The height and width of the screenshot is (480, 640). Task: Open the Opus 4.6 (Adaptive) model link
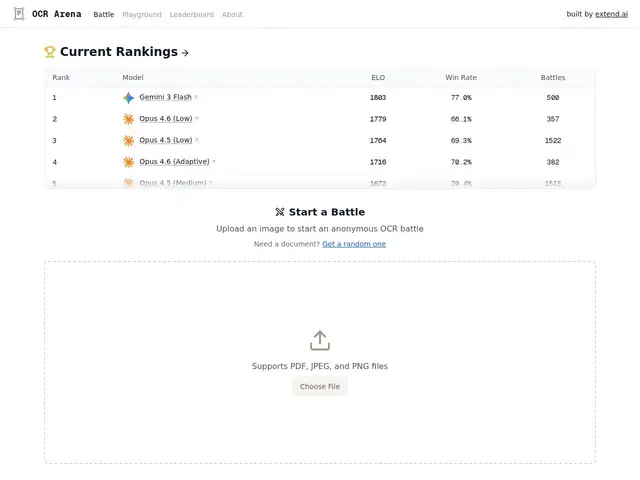pos(174,162)
